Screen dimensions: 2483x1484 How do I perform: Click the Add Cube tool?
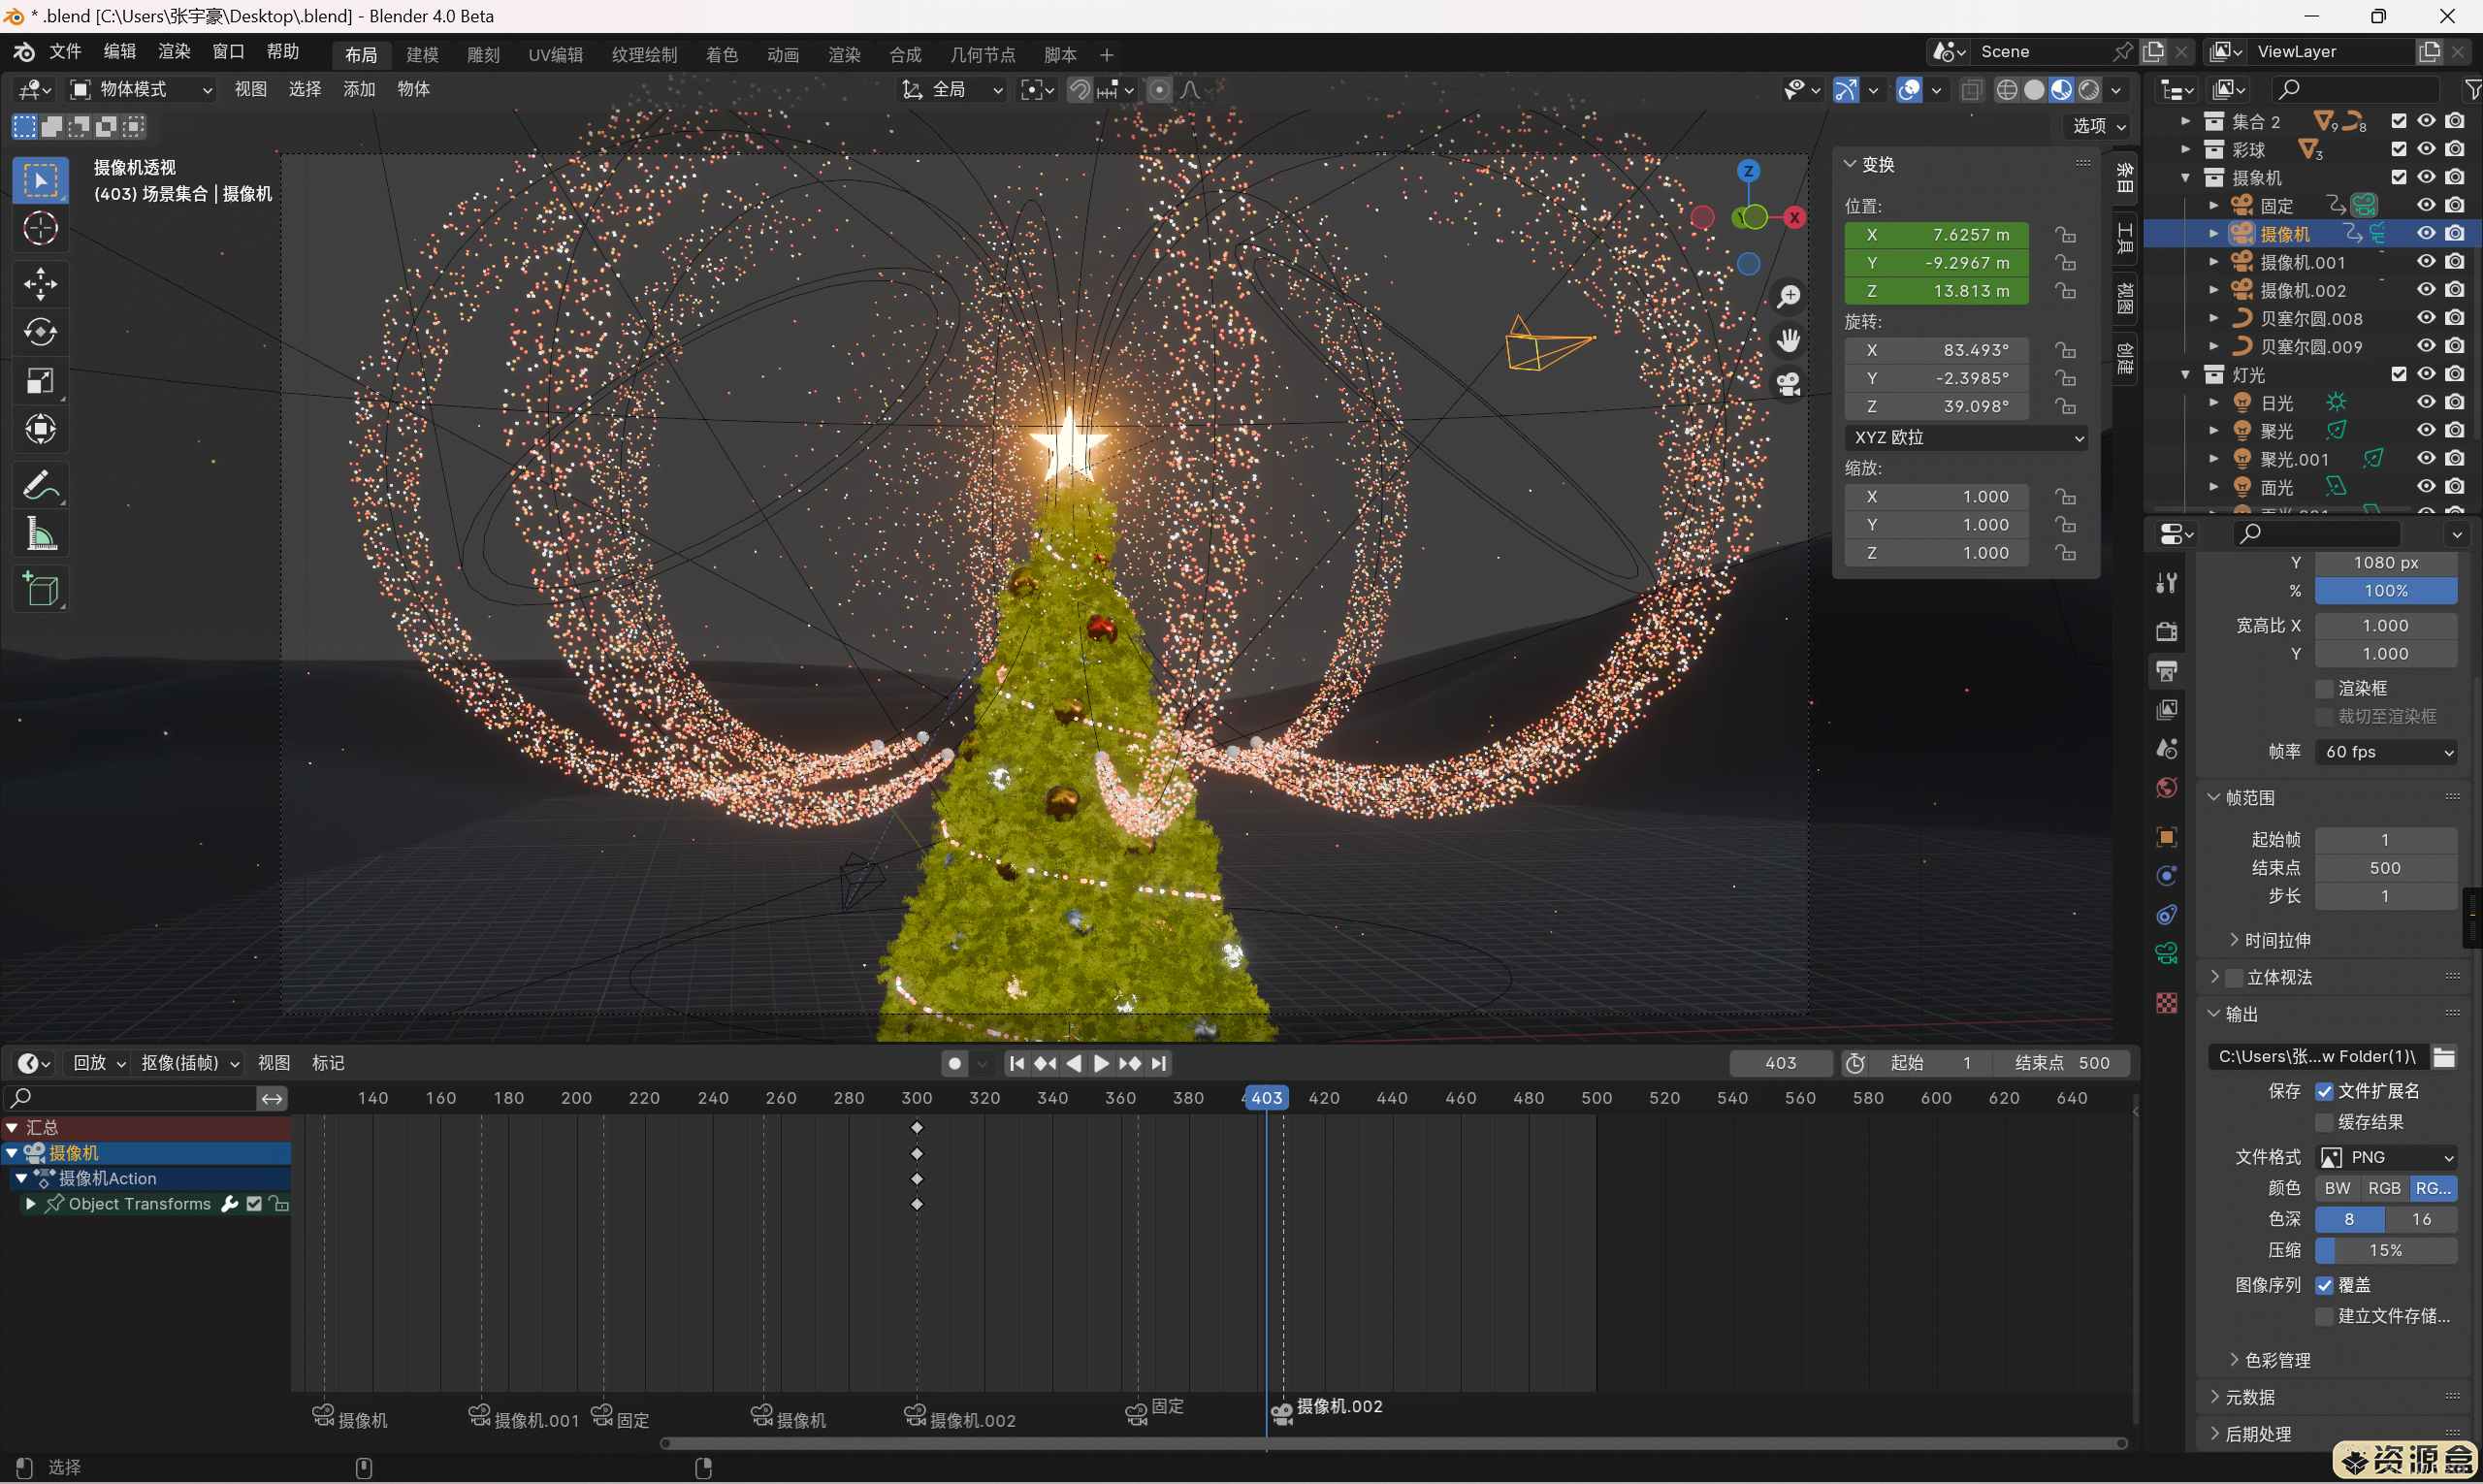point(40,590)
